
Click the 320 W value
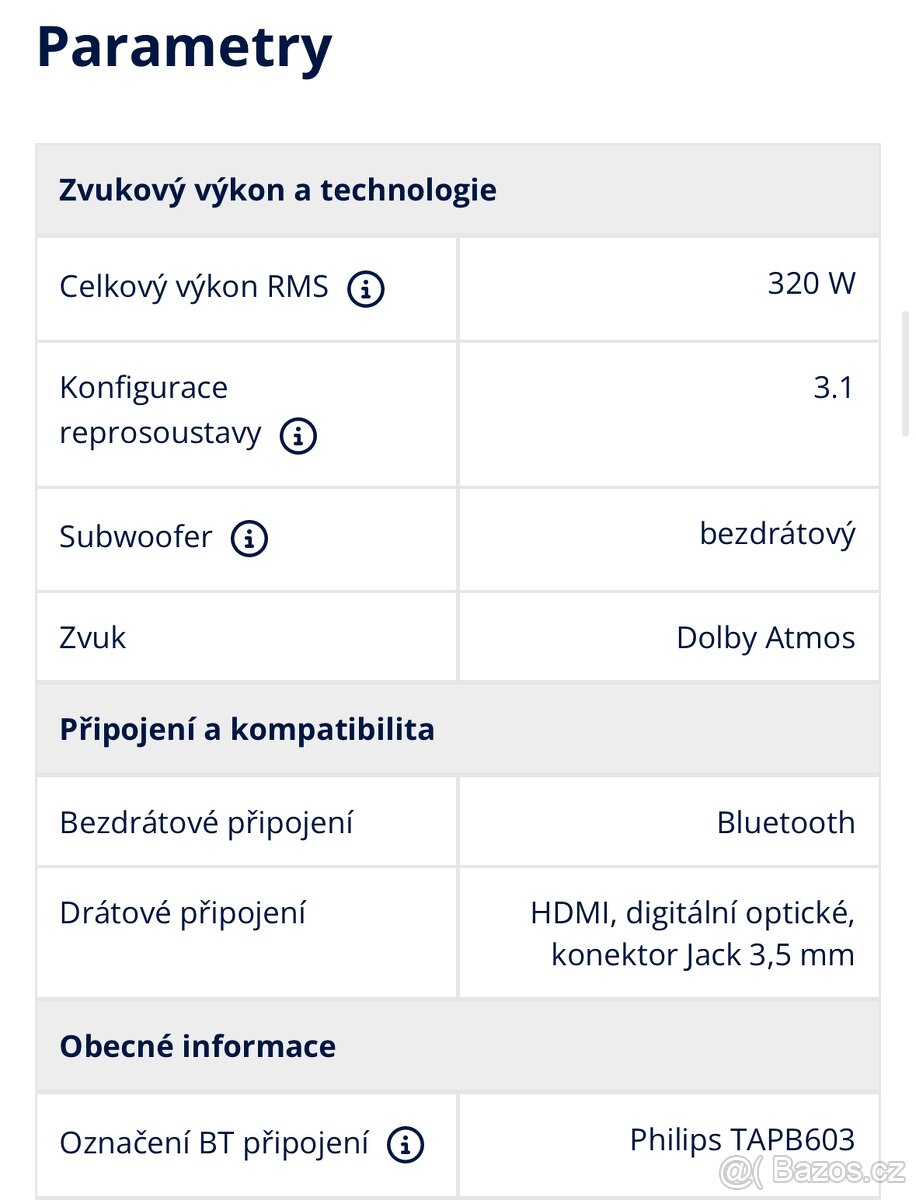point(812,283)
